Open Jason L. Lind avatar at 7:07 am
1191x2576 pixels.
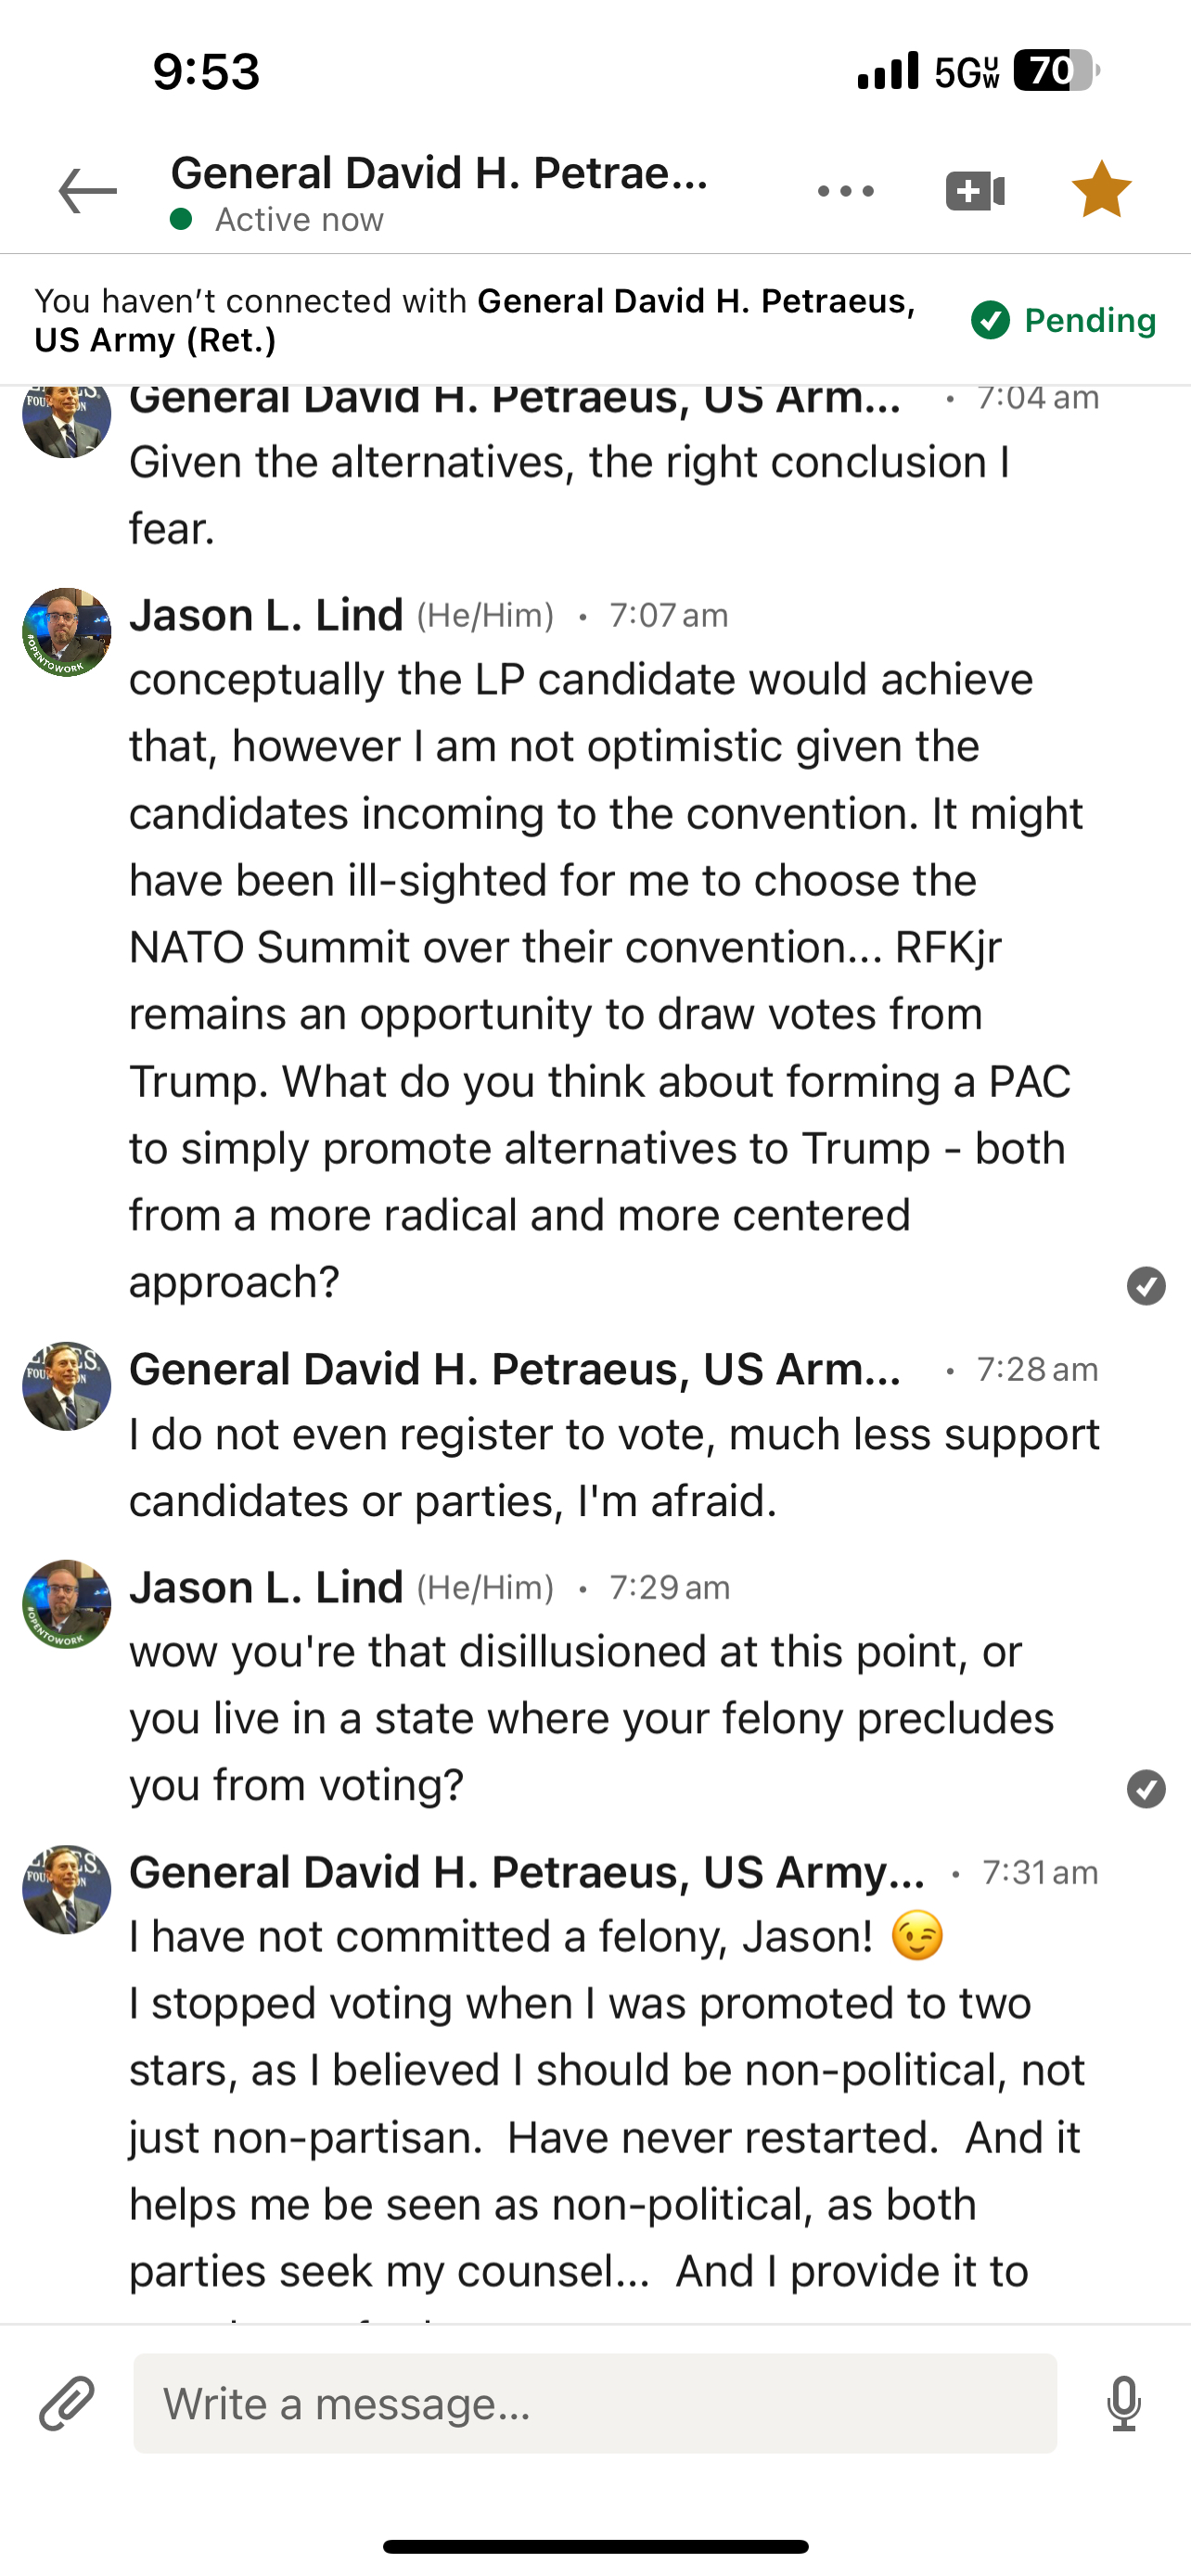point(67,632)
